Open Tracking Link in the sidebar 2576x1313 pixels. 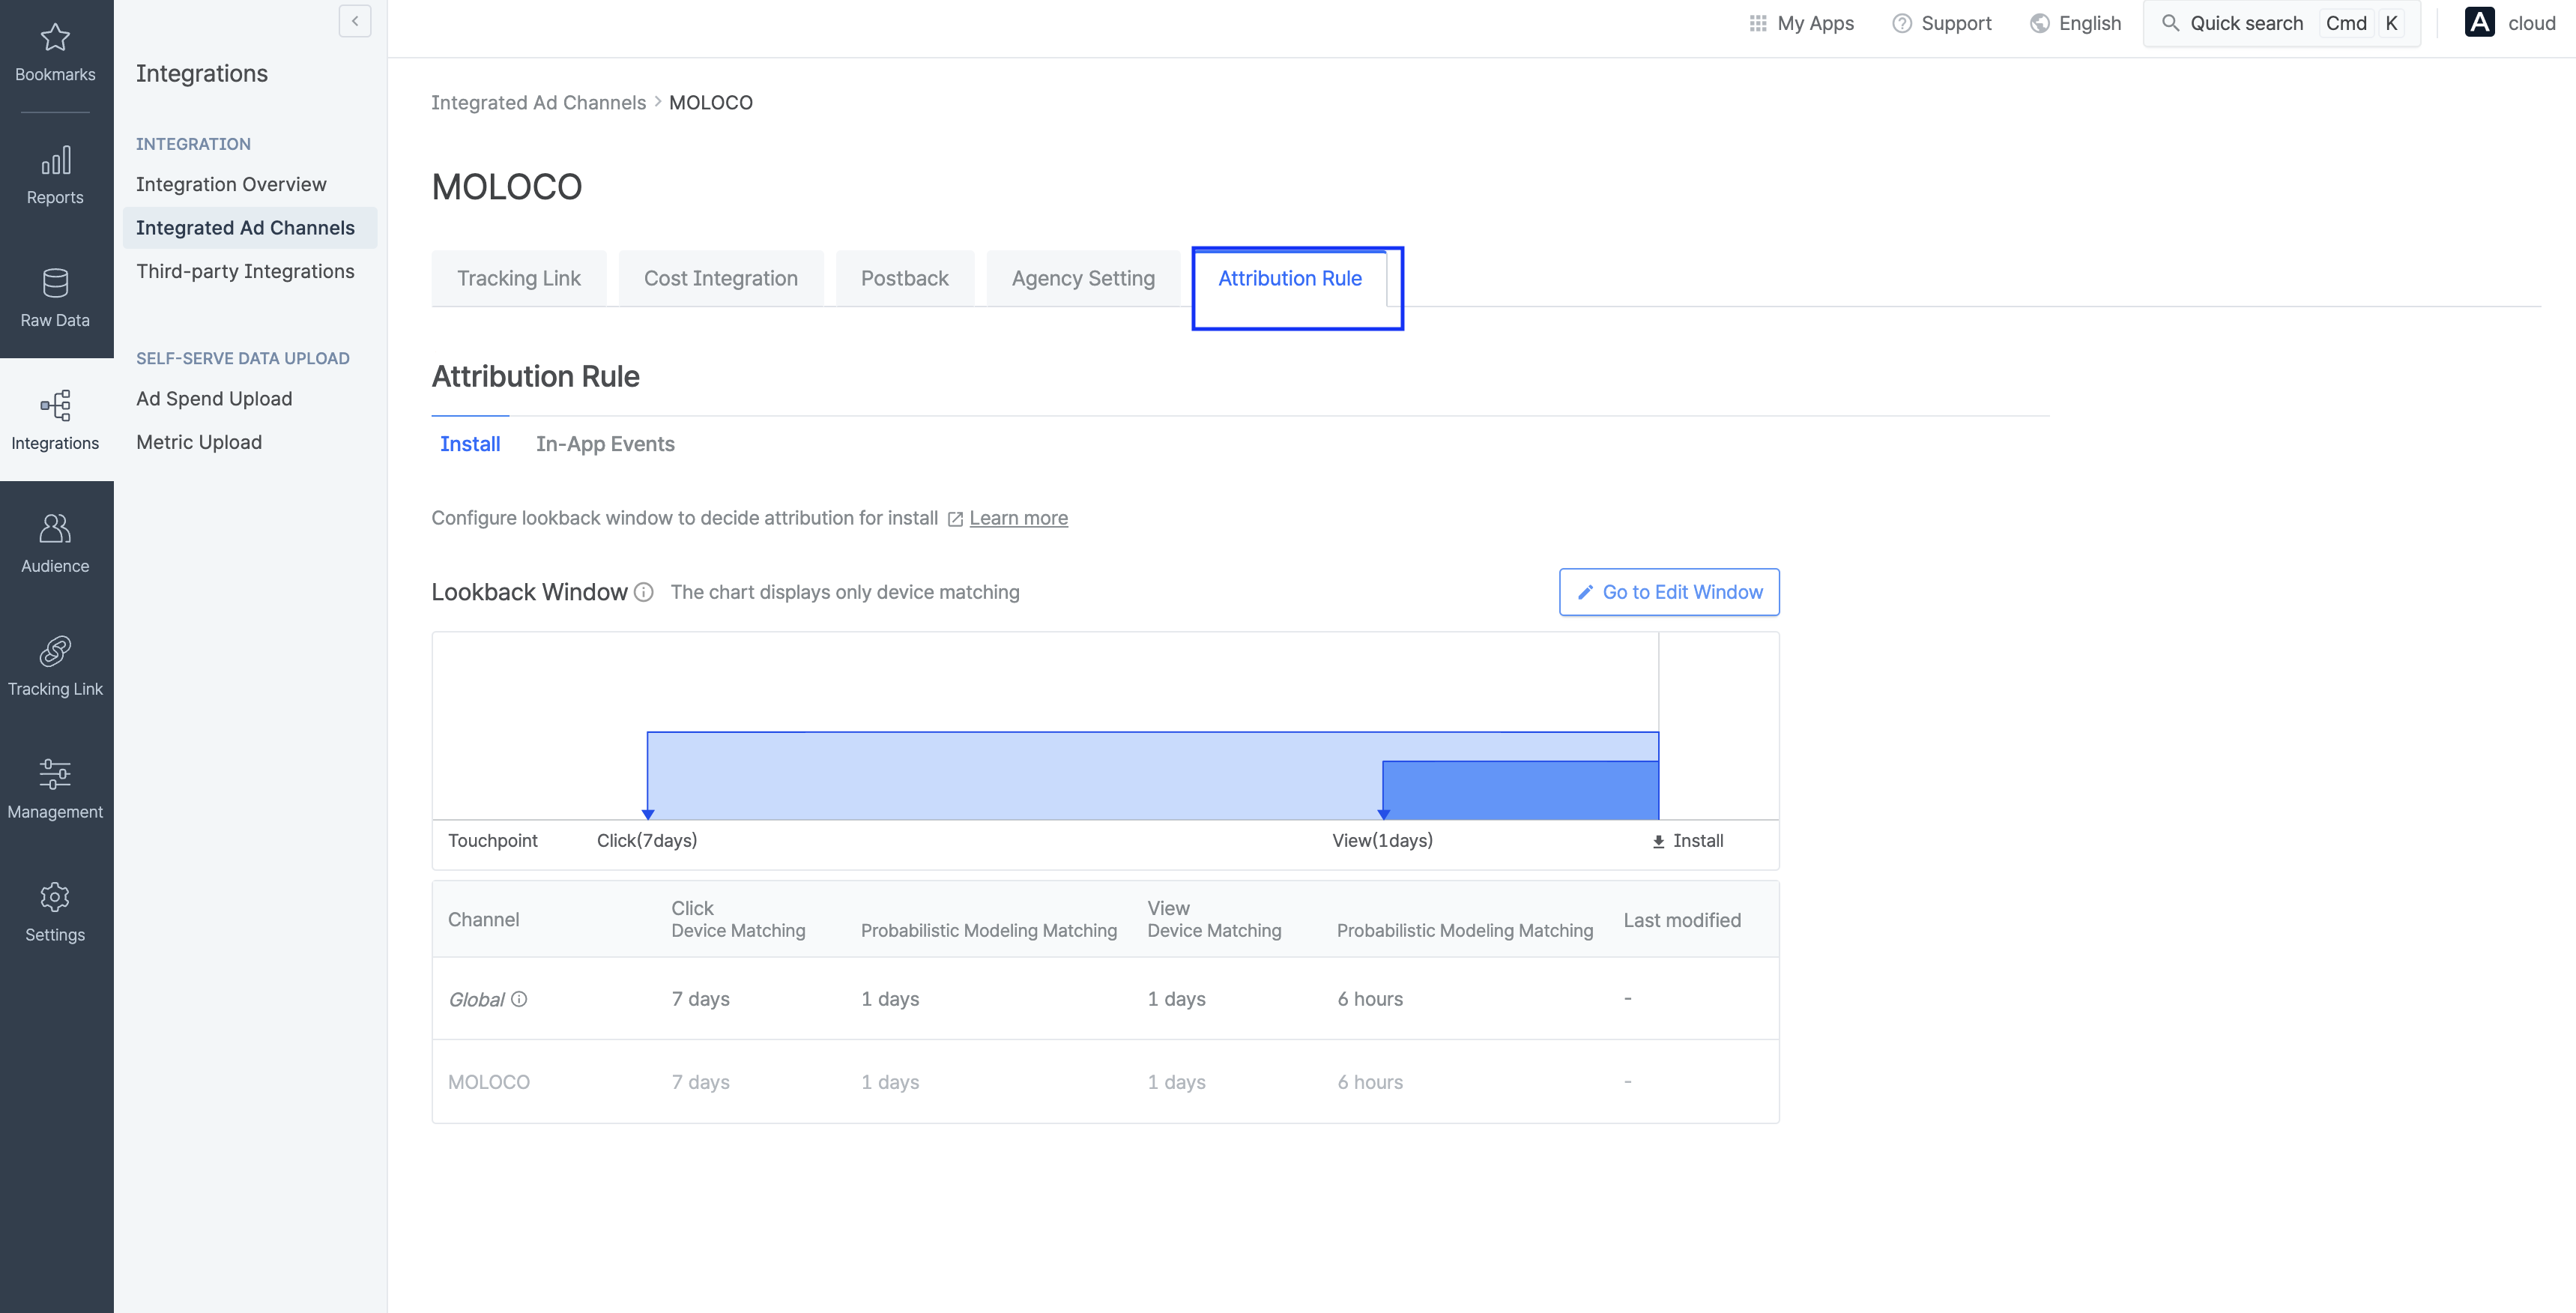[55, 668]
